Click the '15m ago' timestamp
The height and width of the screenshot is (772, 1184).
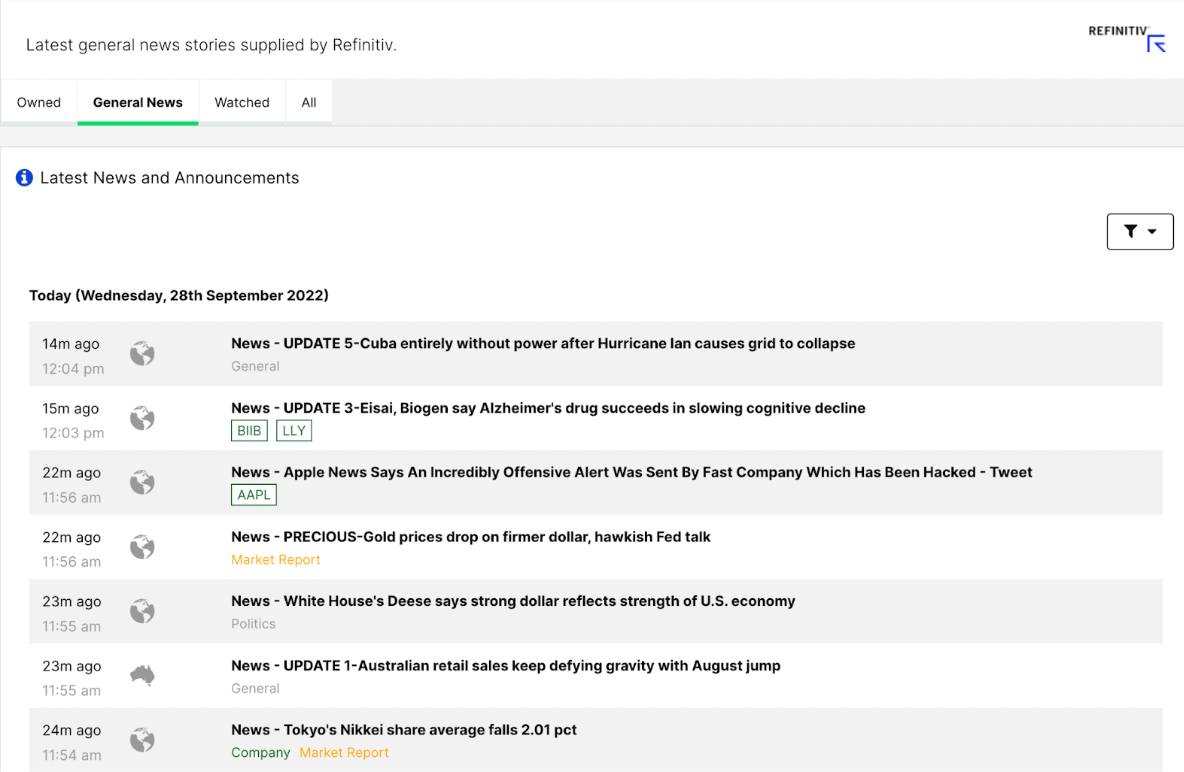pyautogui.click(x=71, y=409)
